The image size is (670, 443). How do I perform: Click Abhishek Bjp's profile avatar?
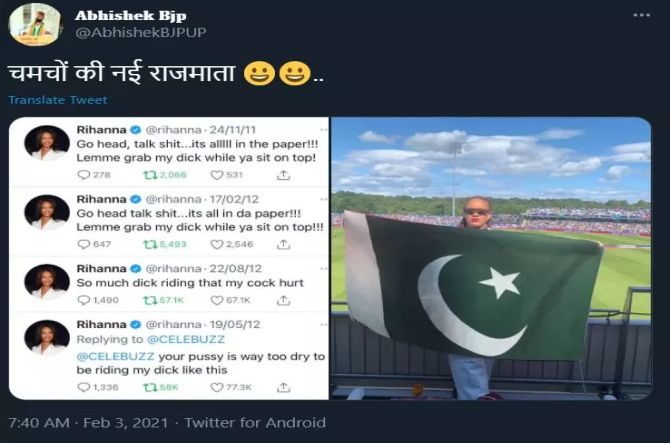pos(35,24)
